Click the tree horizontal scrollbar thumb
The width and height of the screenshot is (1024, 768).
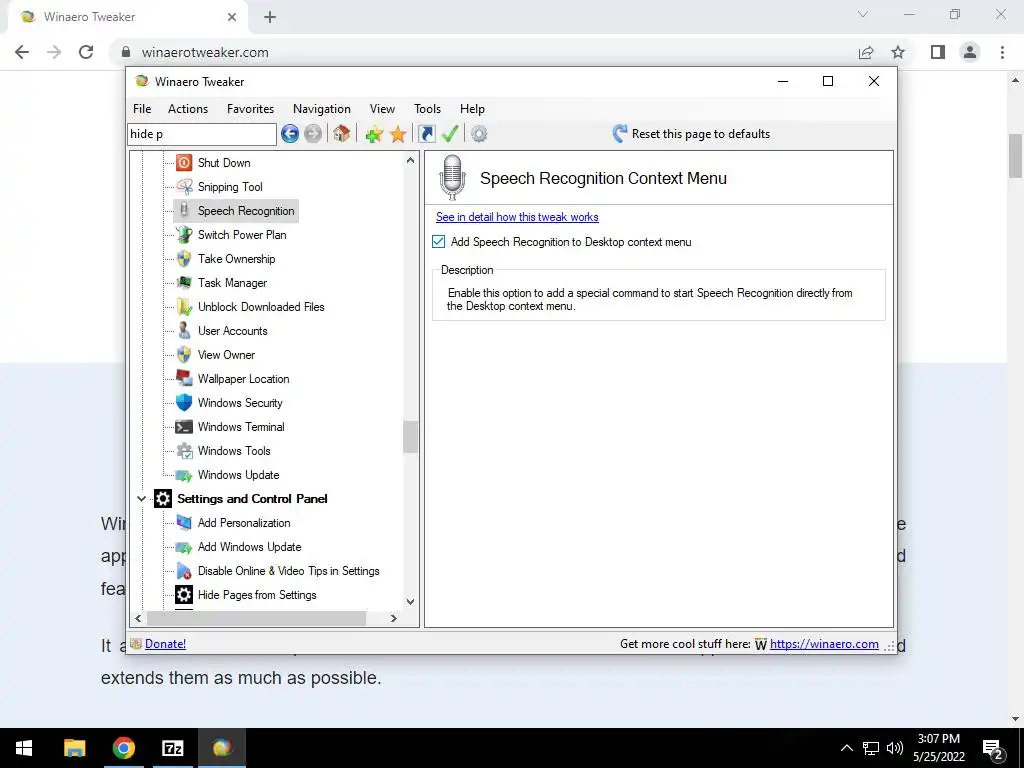256,618
